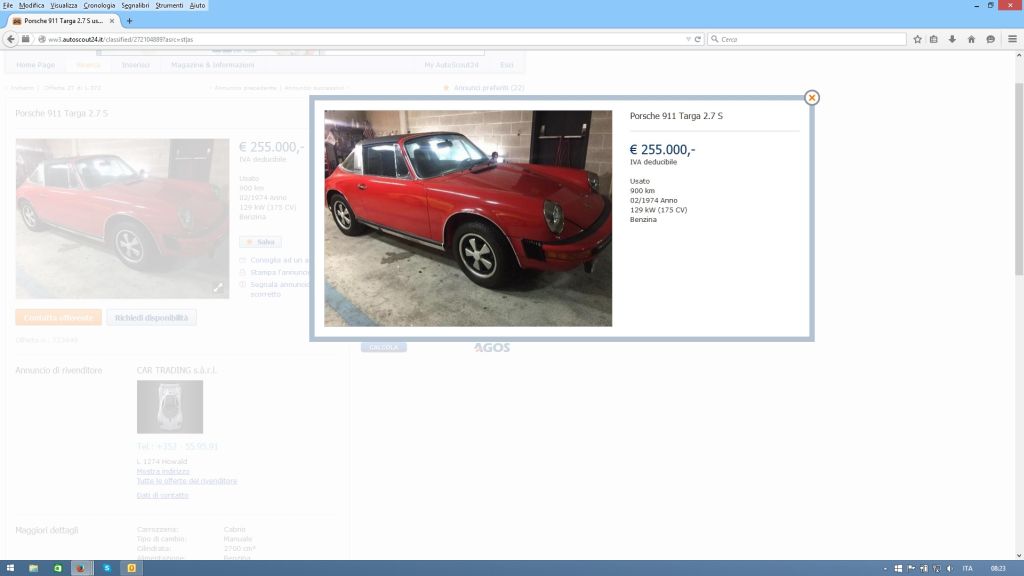Open the orange app taskbar icon

(x=131, y=568)
